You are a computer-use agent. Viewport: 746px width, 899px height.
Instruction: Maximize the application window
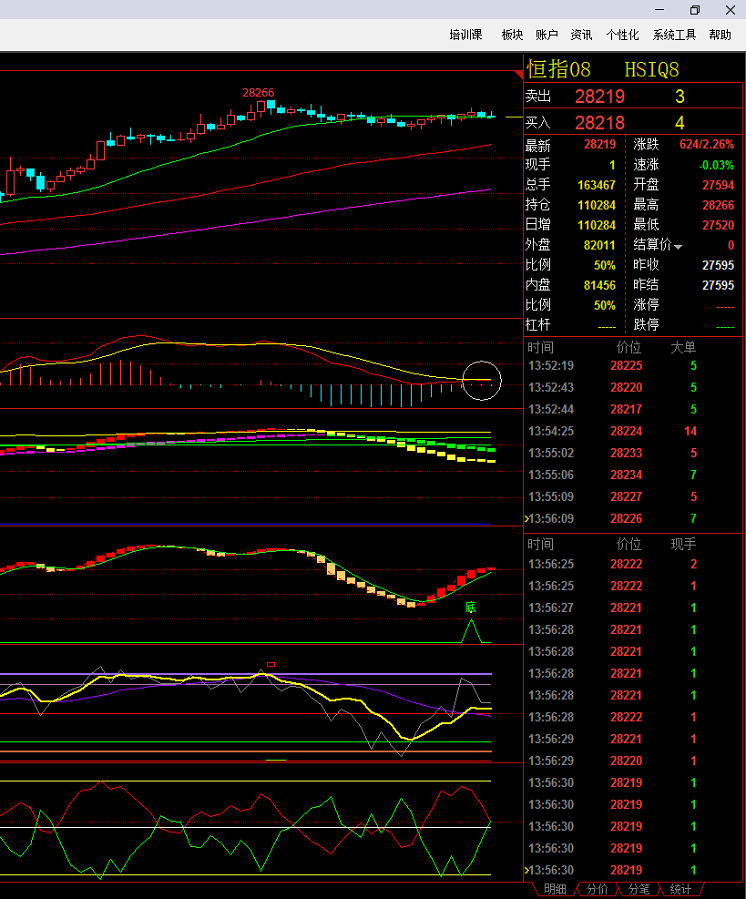(695, 10)
